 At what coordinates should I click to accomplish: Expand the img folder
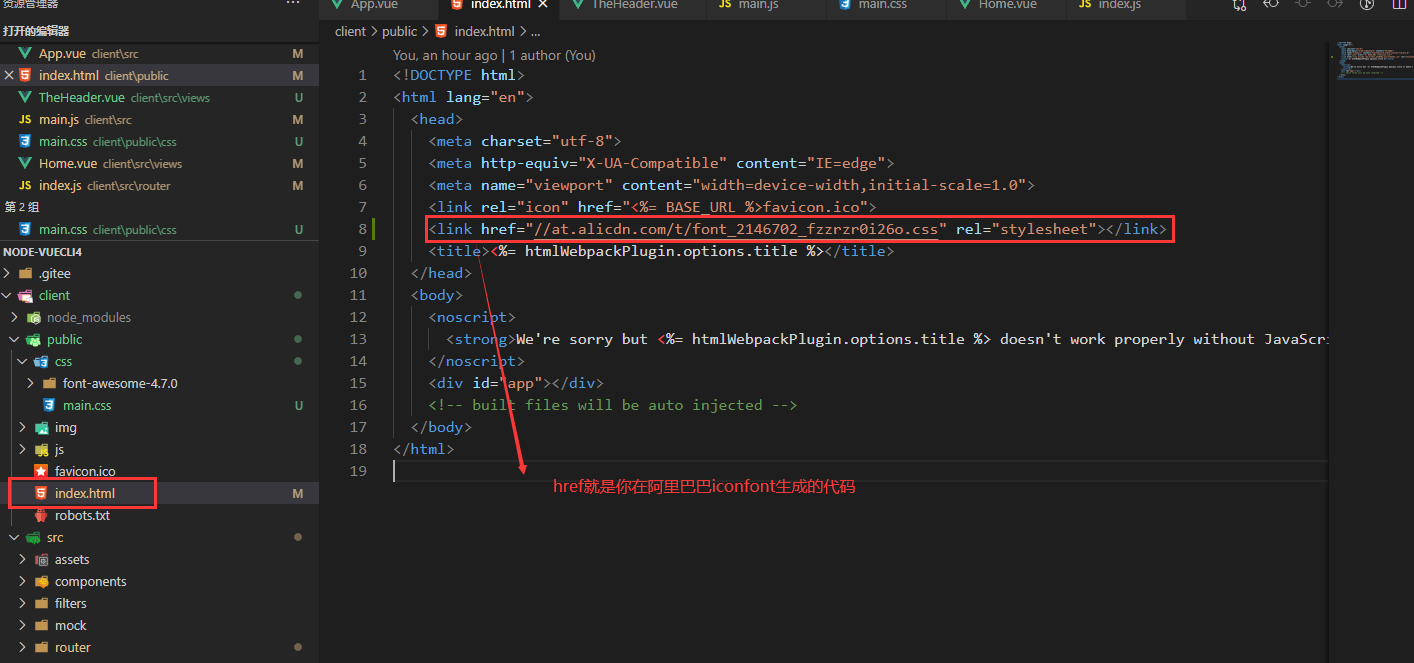(22, 427)
